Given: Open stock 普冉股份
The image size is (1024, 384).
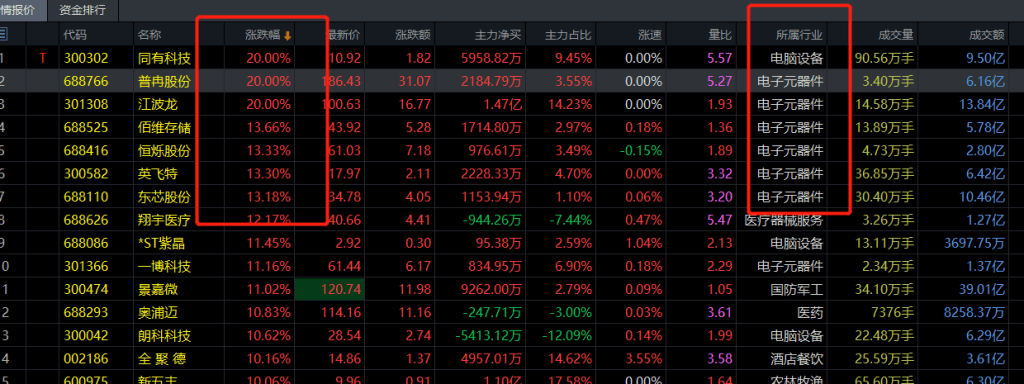Looking at the screenshot, I should point(165,82).
